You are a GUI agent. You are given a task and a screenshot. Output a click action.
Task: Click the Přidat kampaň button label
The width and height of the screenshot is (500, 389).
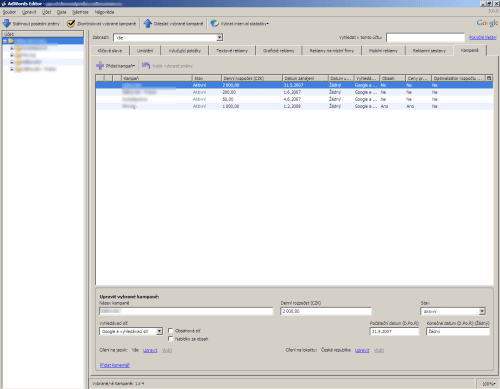coord(120,66)
